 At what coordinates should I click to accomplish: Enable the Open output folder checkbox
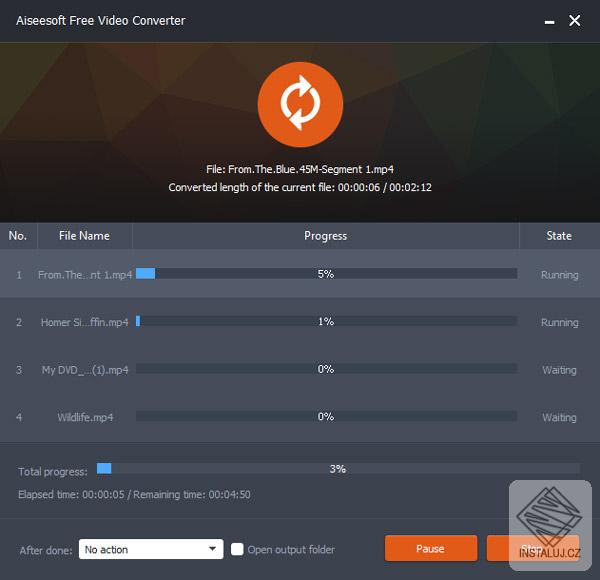[237, 549]
